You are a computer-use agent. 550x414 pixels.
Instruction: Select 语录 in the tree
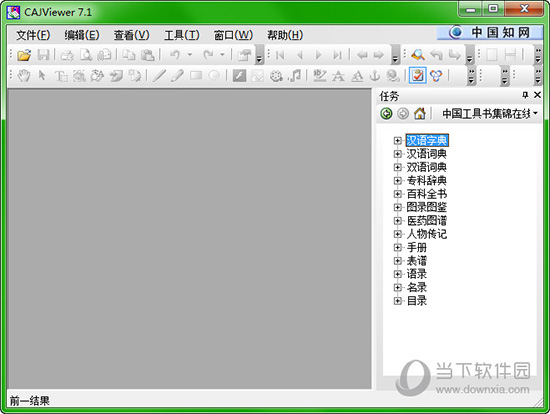[x=417, y=274]
